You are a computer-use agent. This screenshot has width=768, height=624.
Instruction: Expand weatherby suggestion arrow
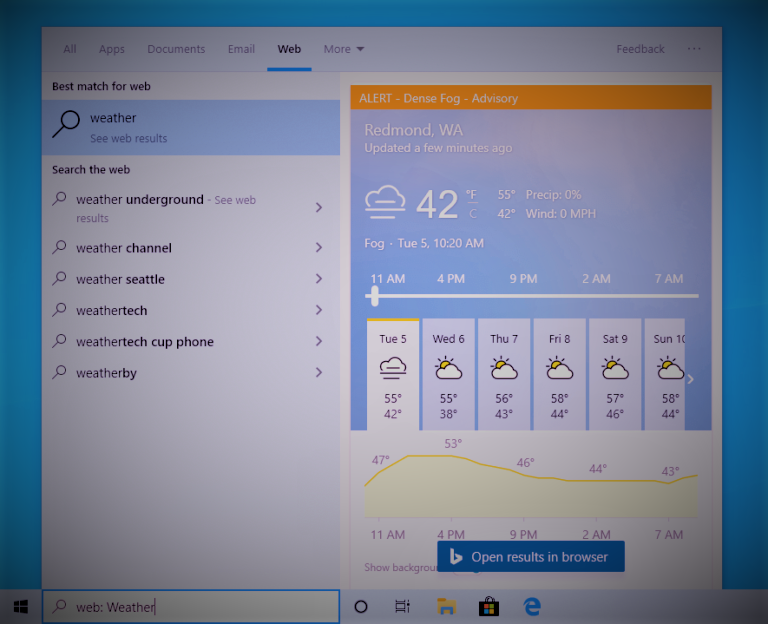[x=319, y=373]
